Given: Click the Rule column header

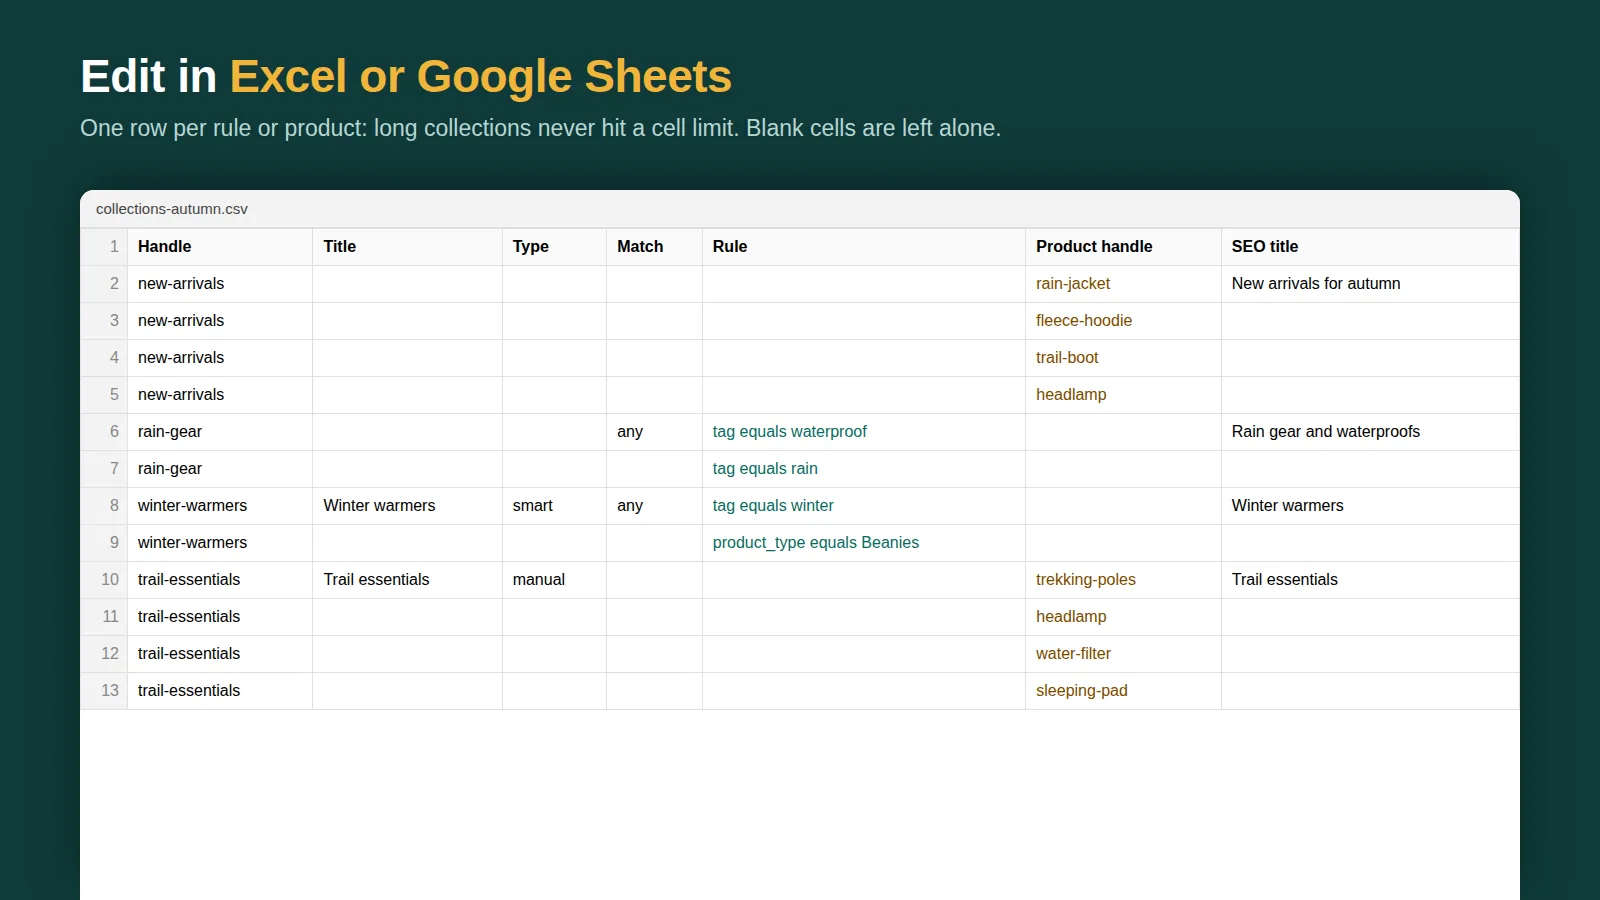Looking at the screenshot, I should [x=864, y=247].
